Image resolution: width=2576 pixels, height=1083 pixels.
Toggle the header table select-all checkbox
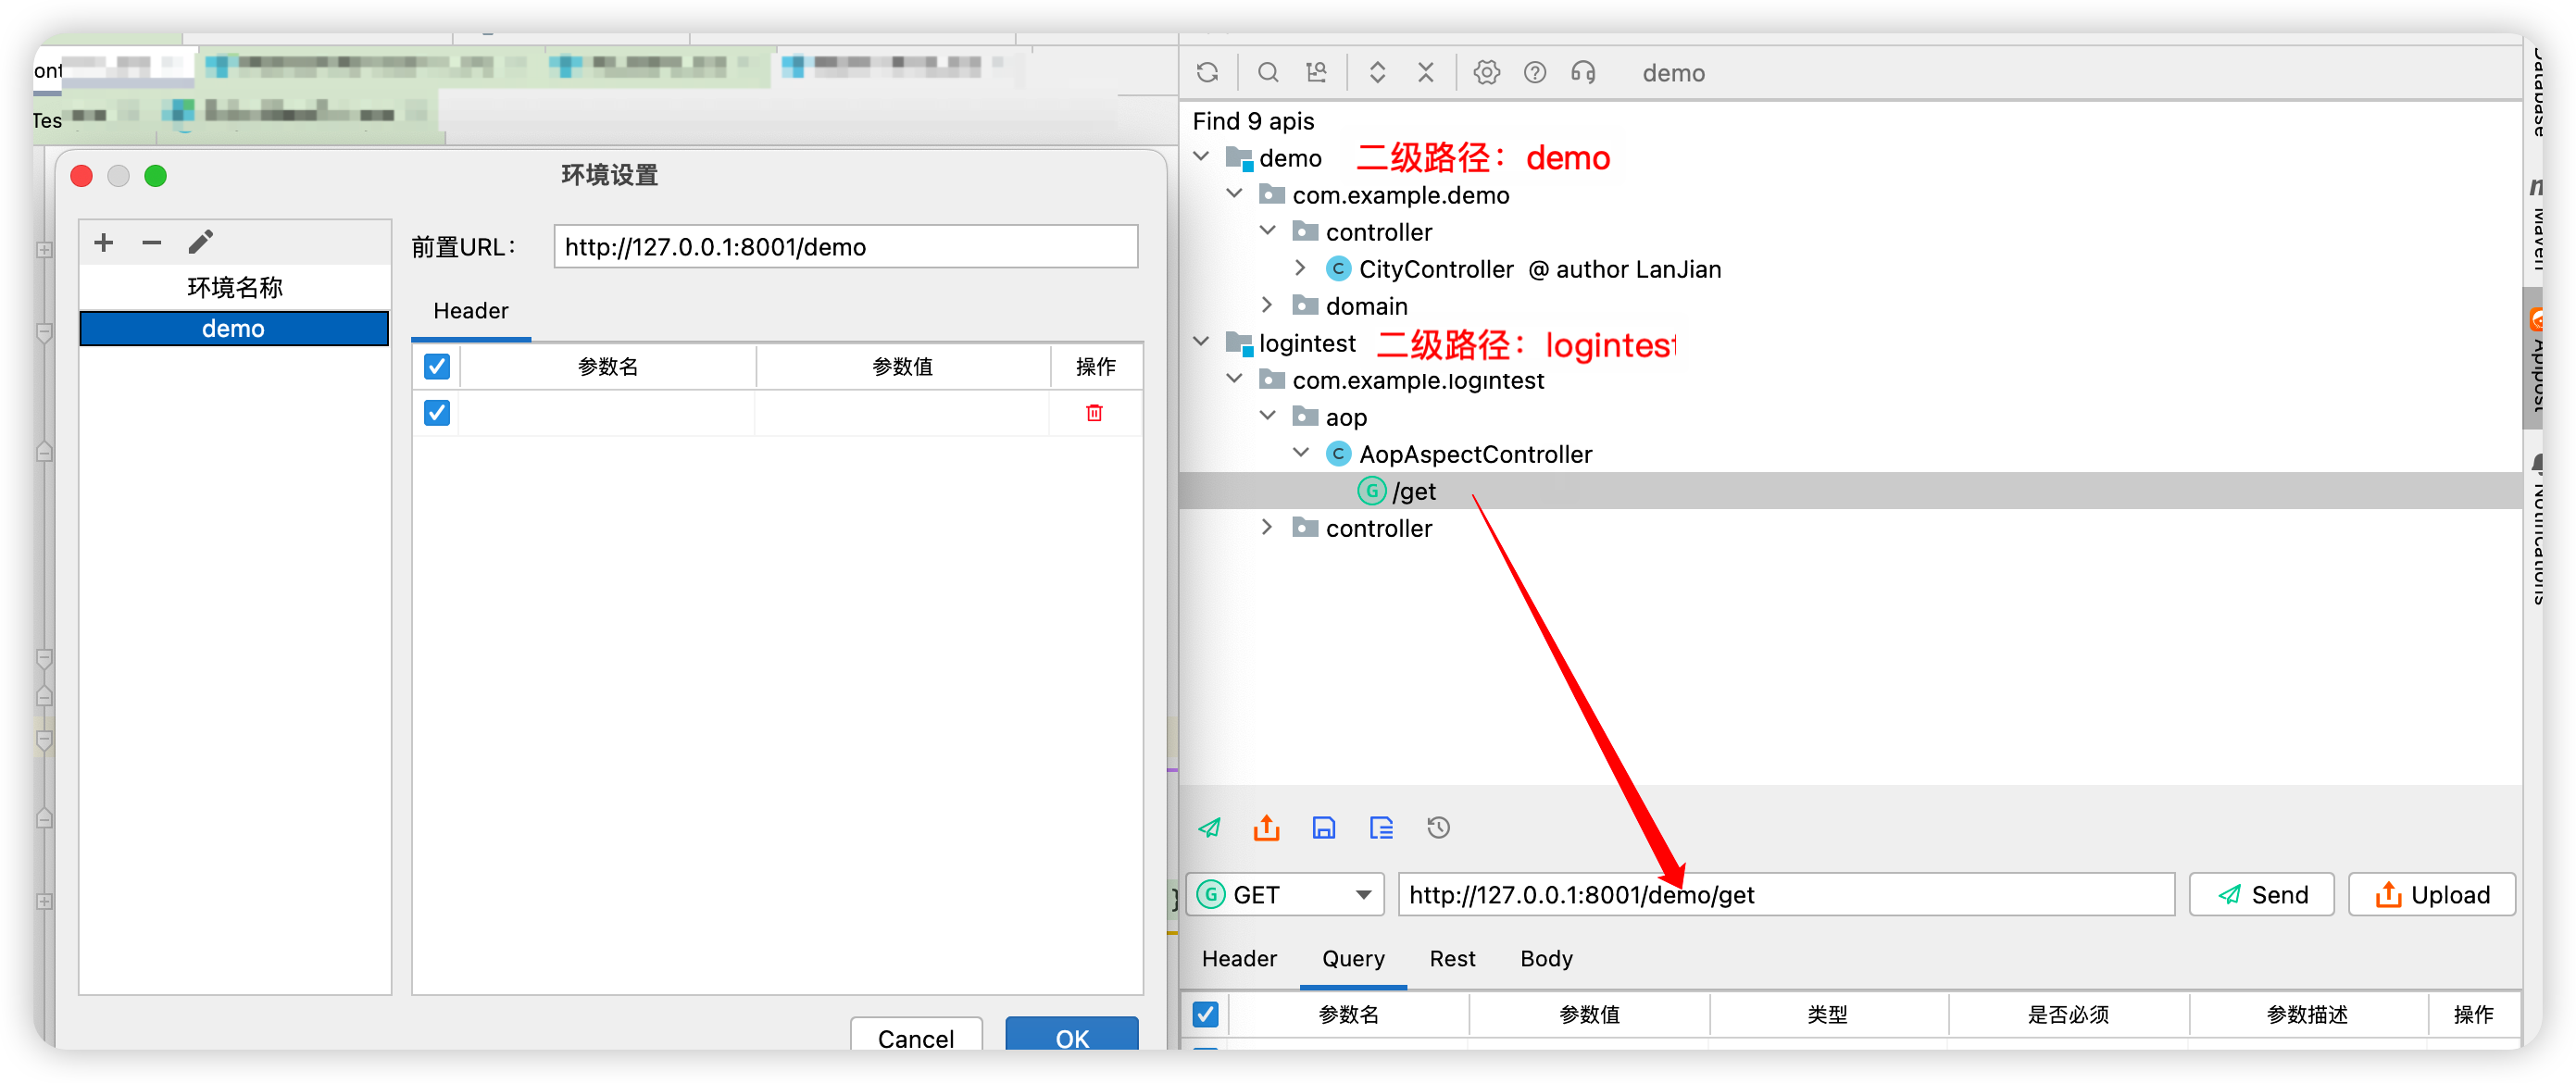coord(437,366)
